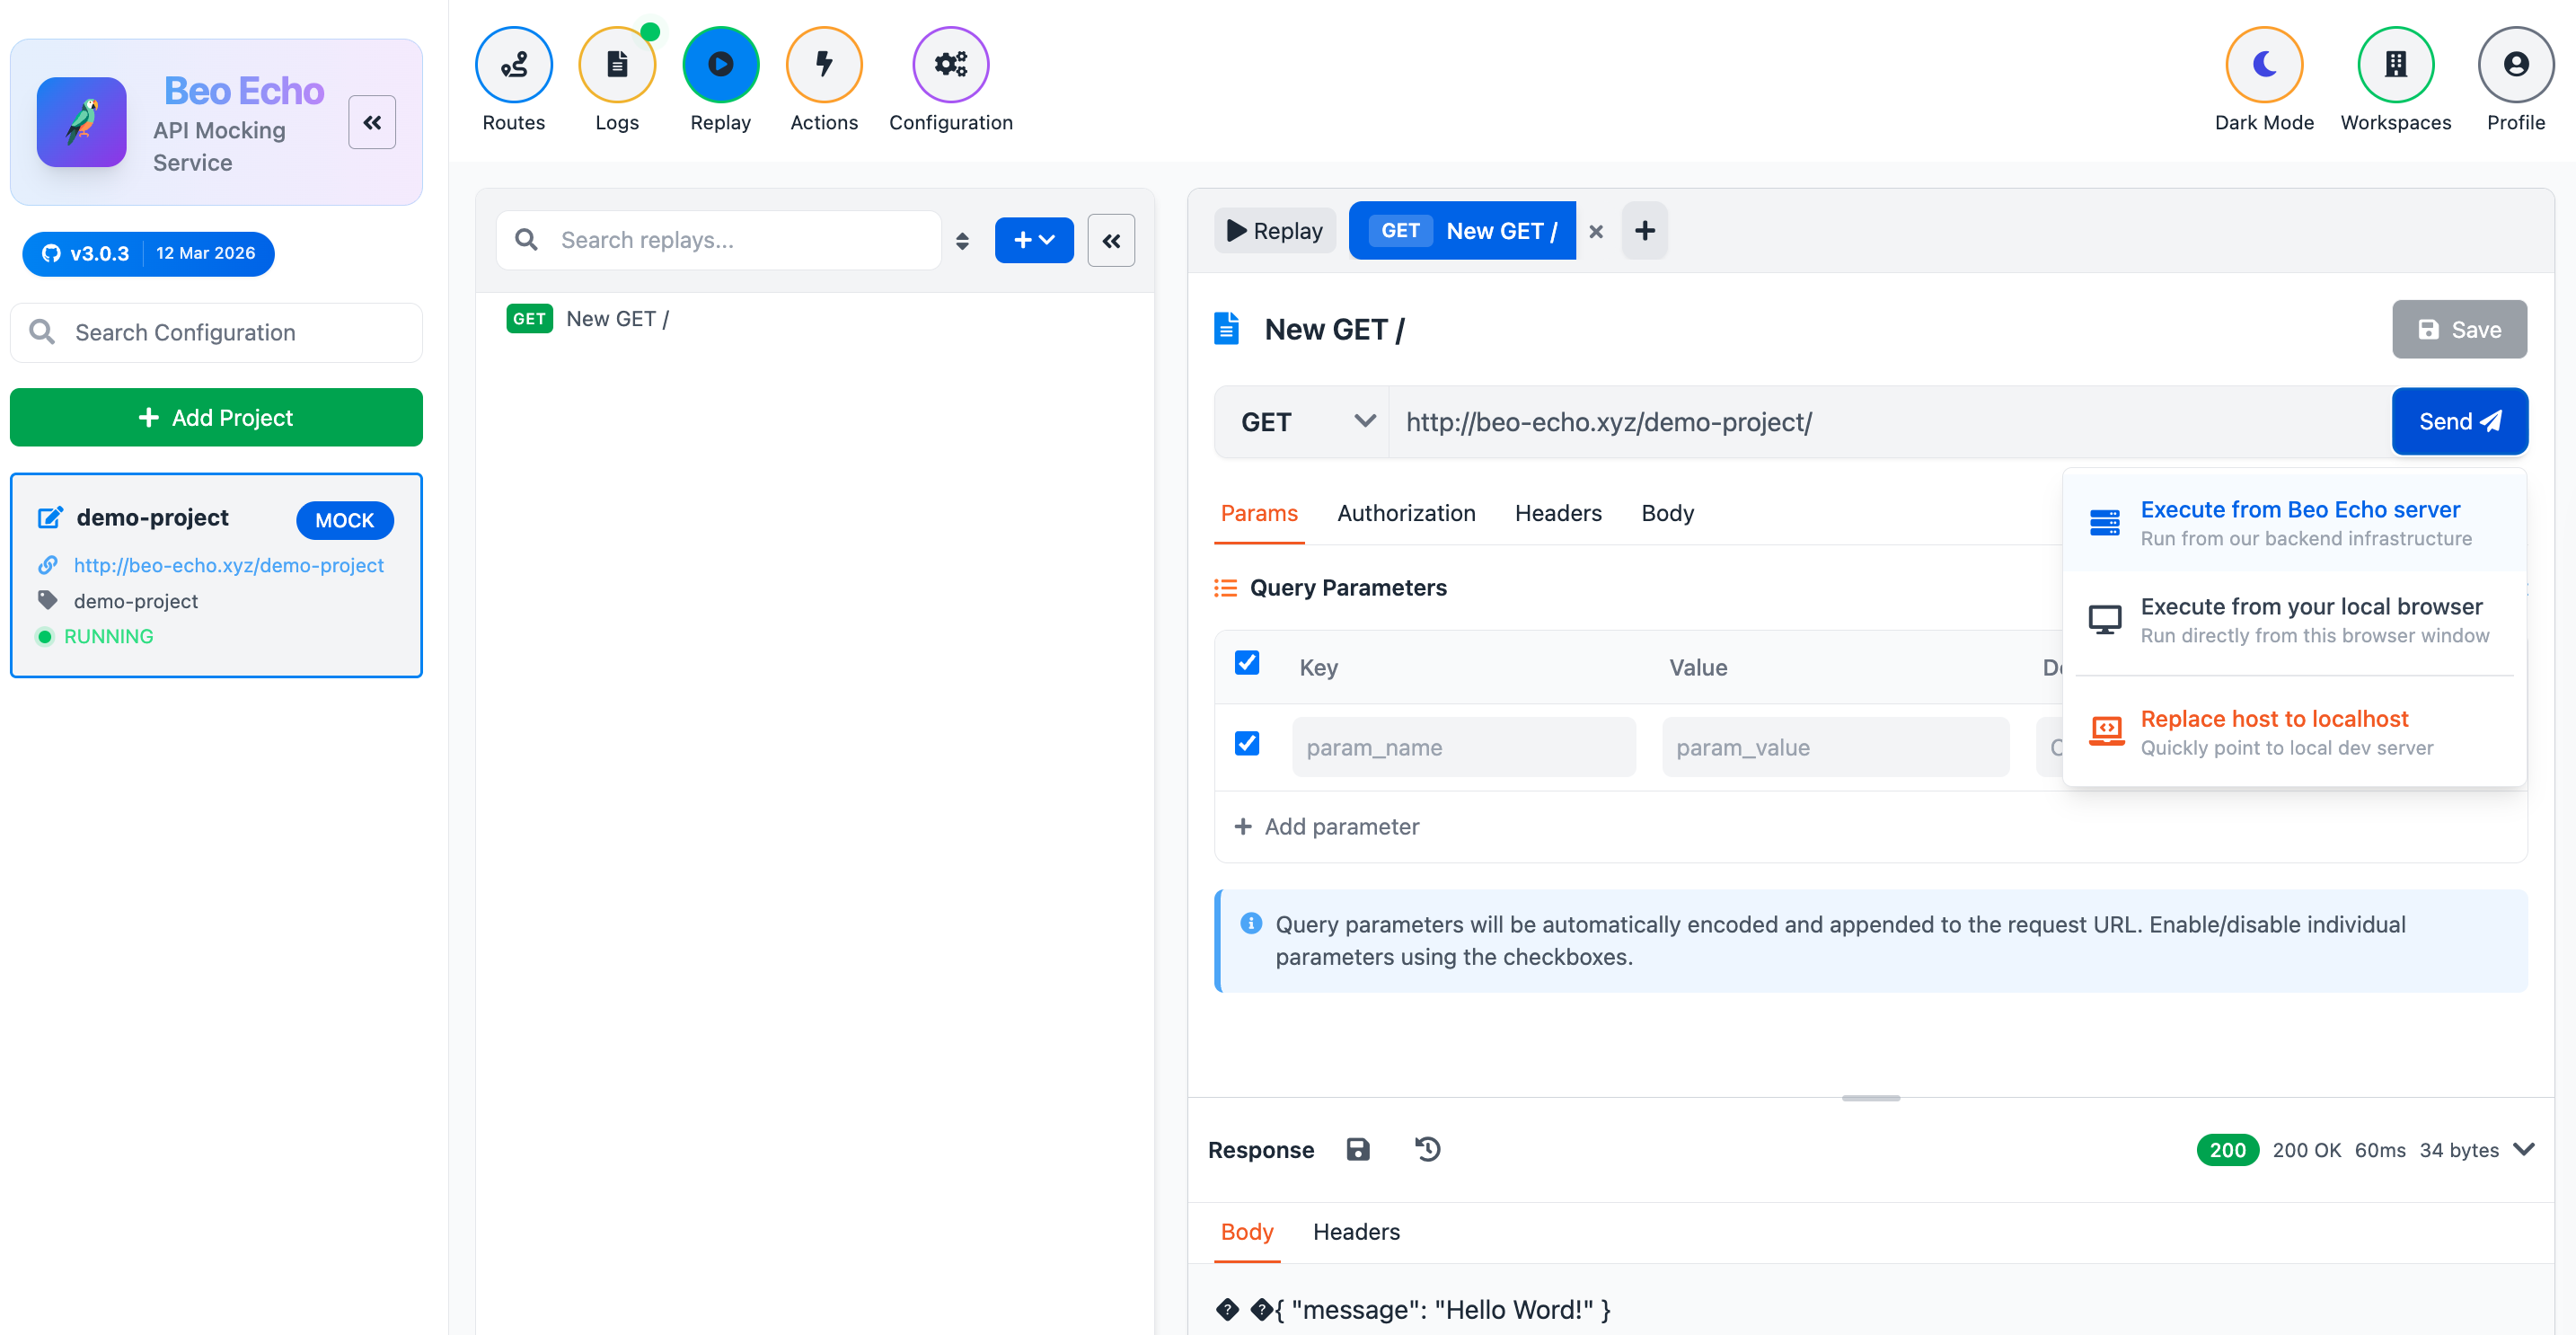Switch to the Authorization tab

(x=1405, y=513)
